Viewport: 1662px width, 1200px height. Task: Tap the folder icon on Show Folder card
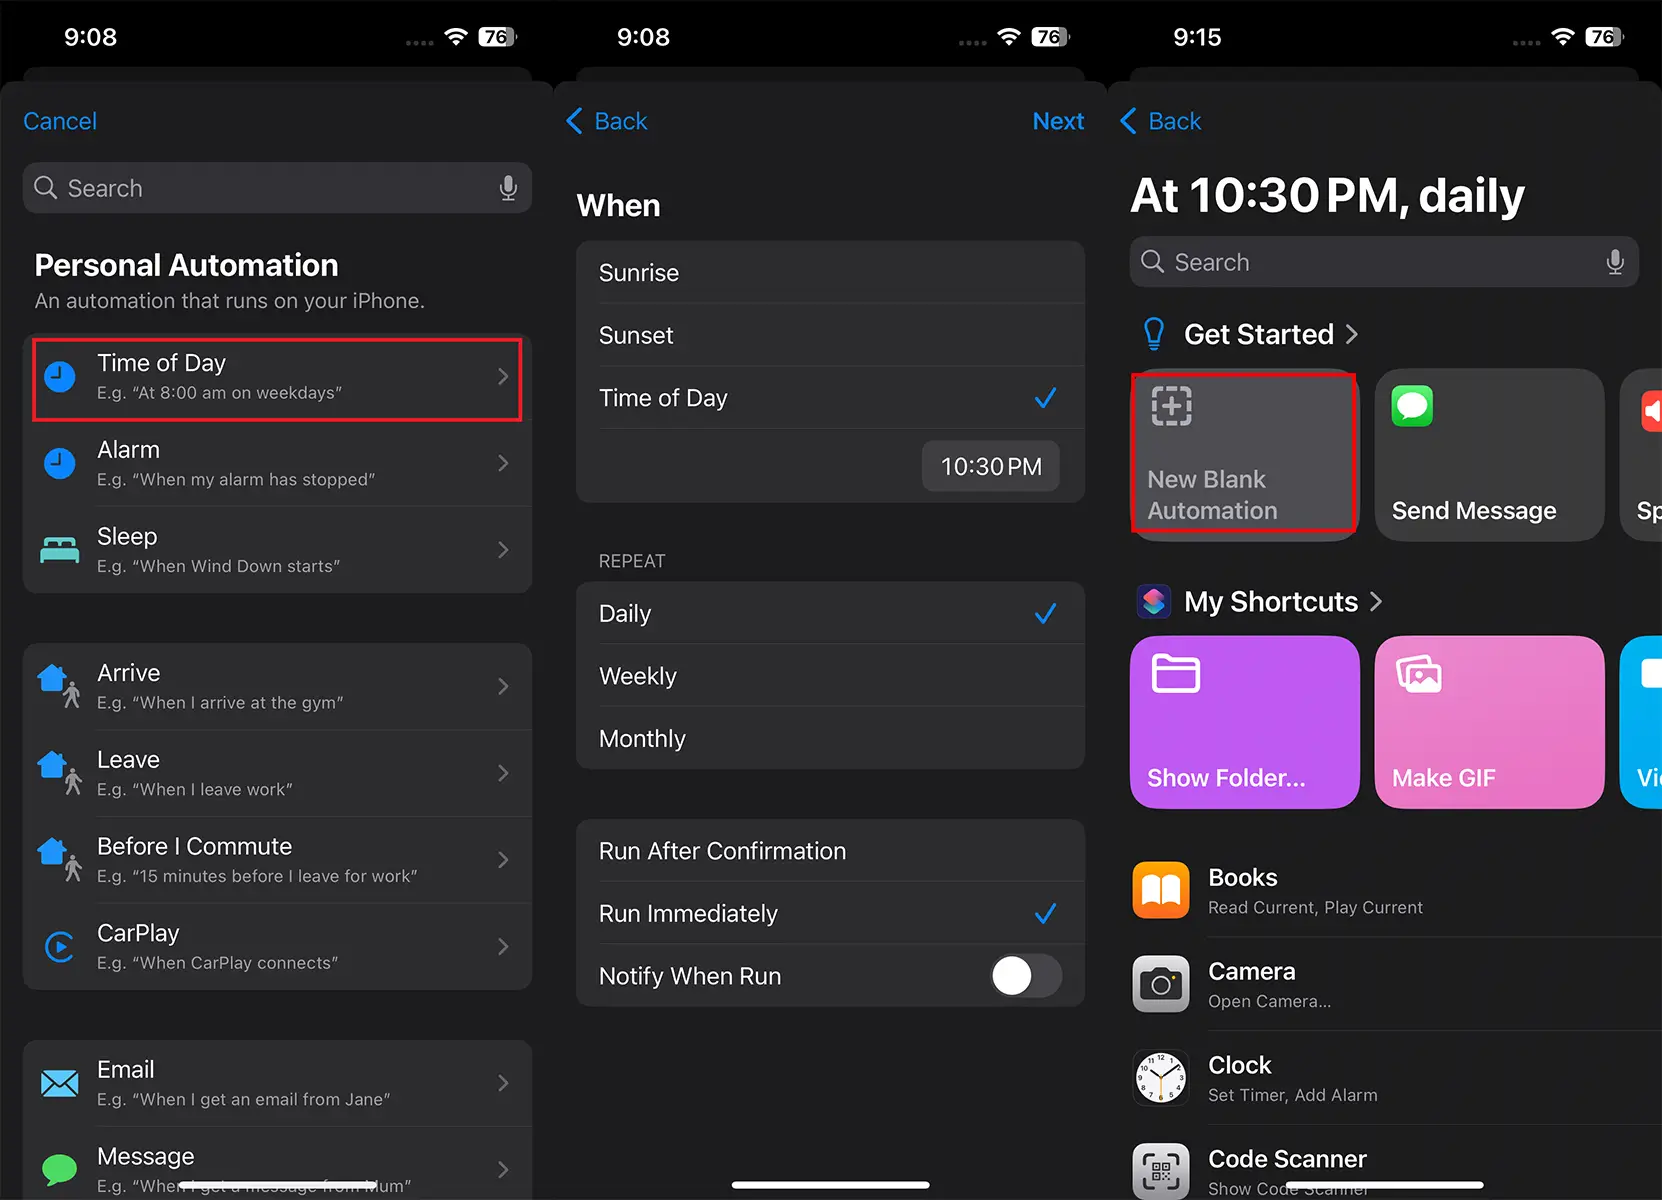(x=1176, y=673)
